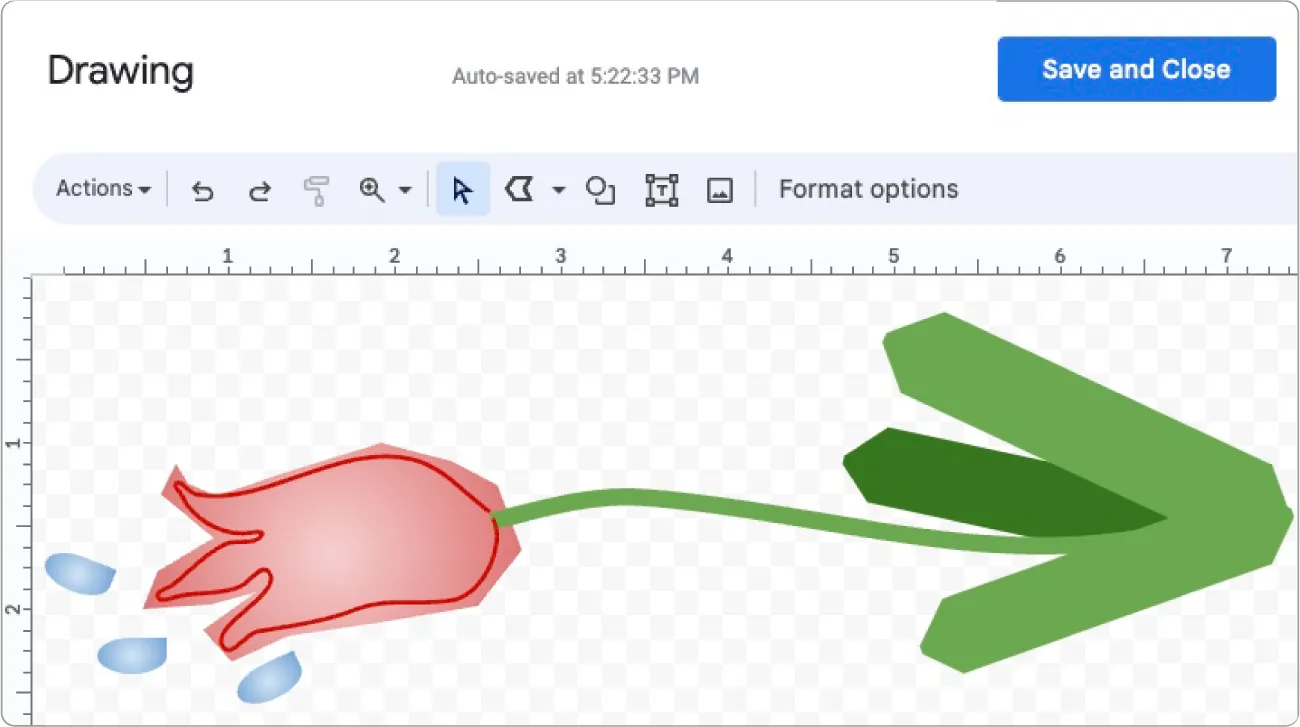Click the Drawing title heading
The width and height of the screenshot is (1300, 727).
click(120, 71)
